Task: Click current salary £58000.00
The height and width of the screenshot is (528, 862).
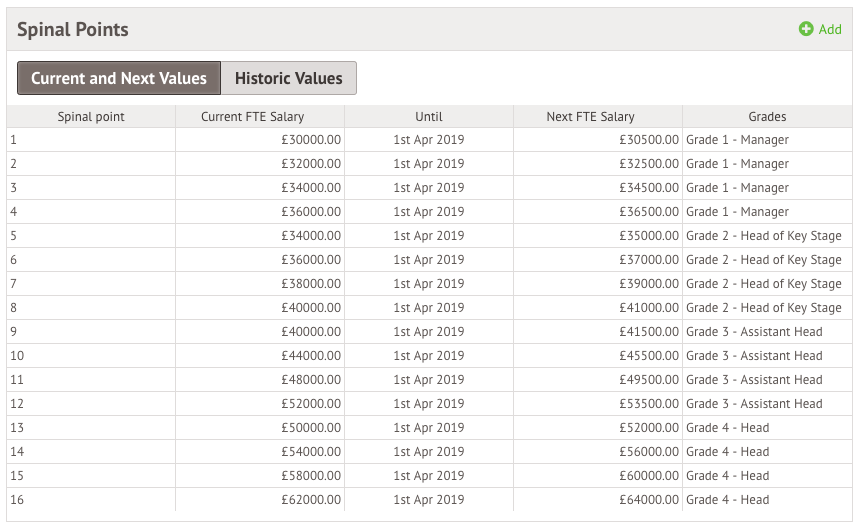Action: click(x=311, y=476)
